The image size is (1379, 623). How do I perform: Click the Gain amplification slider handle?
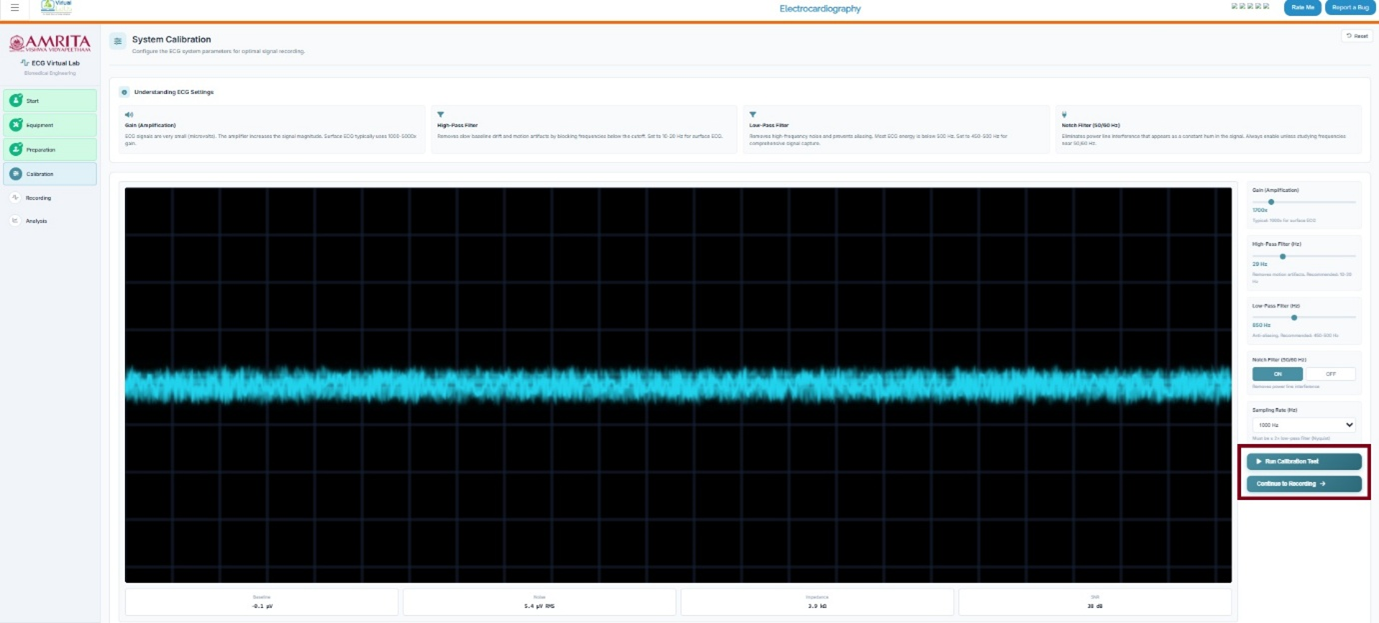pyautogui.click(x=1271, y=202)
